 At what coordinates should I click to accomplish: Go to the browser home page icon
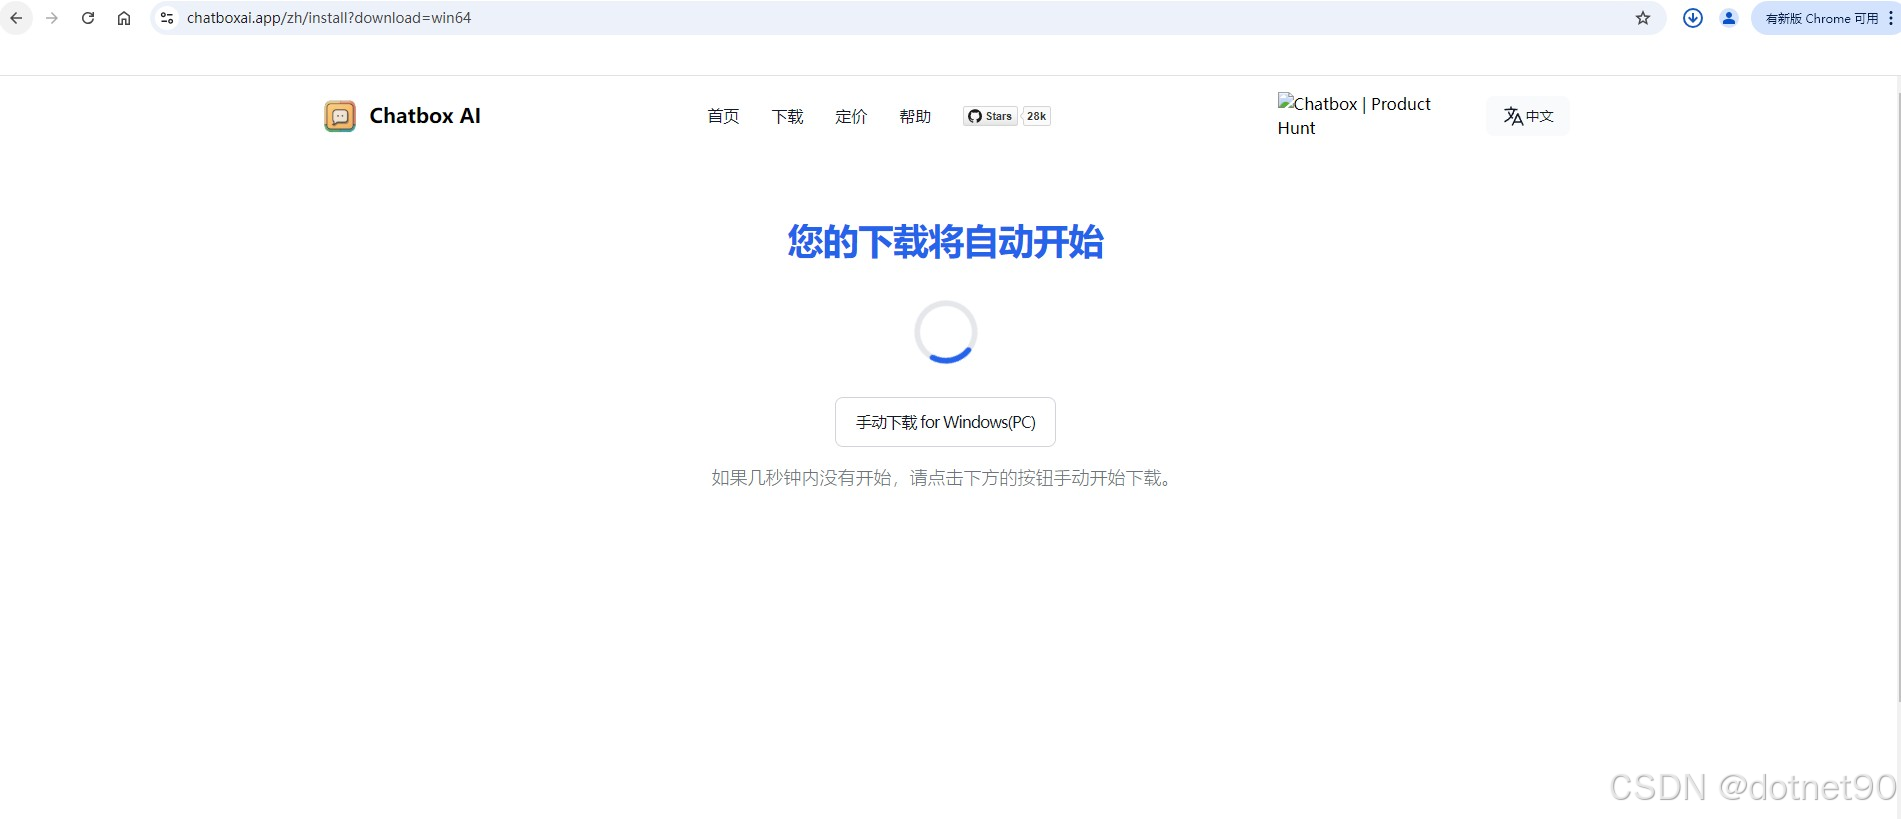(x=124, y=18)
